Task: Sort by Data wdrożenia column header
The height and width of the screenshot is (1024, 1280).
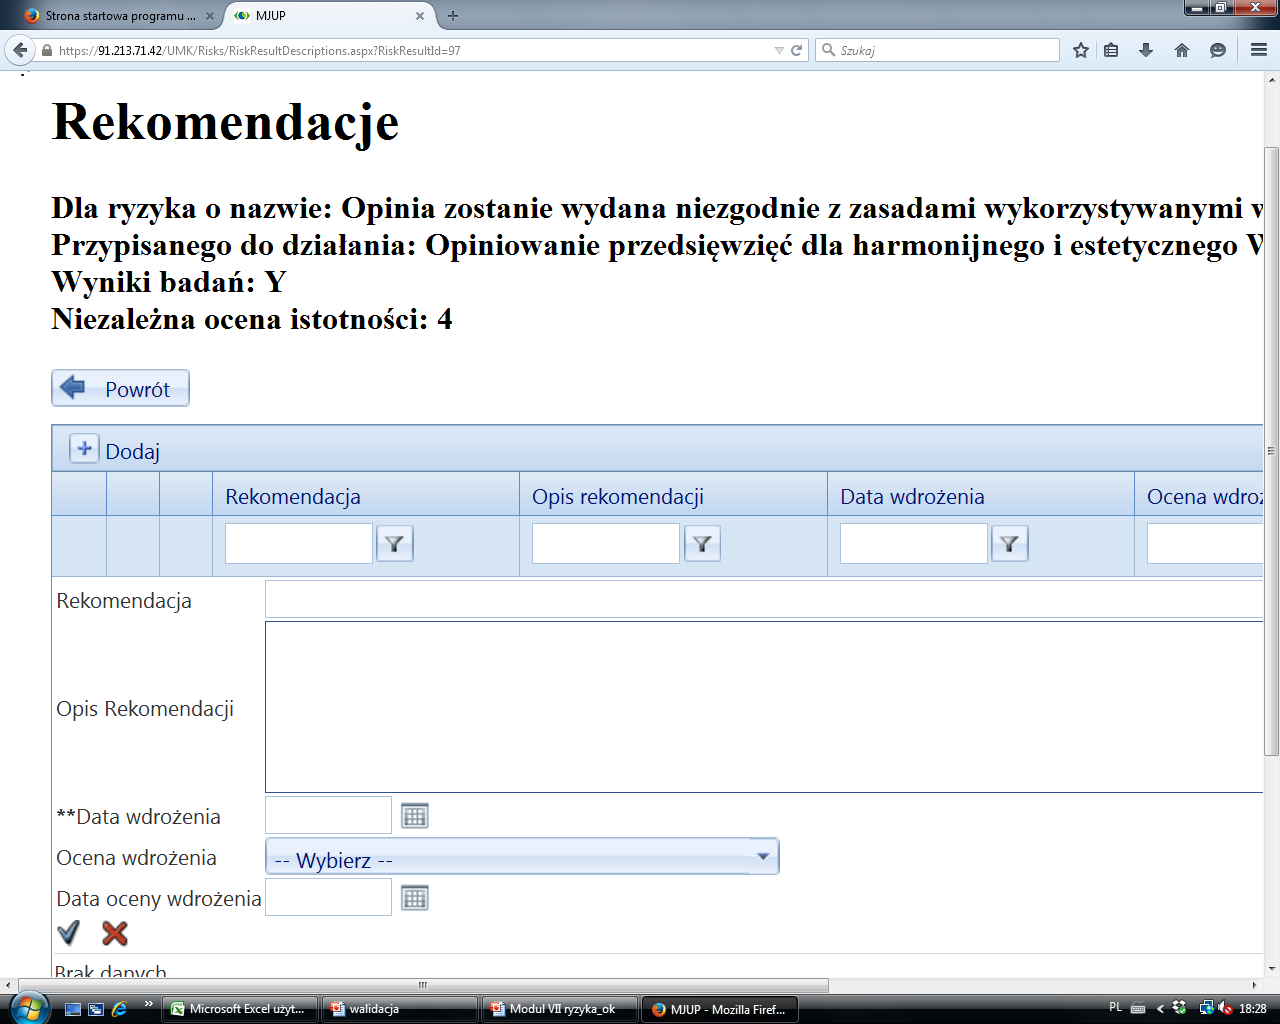Action: [912, 497]
